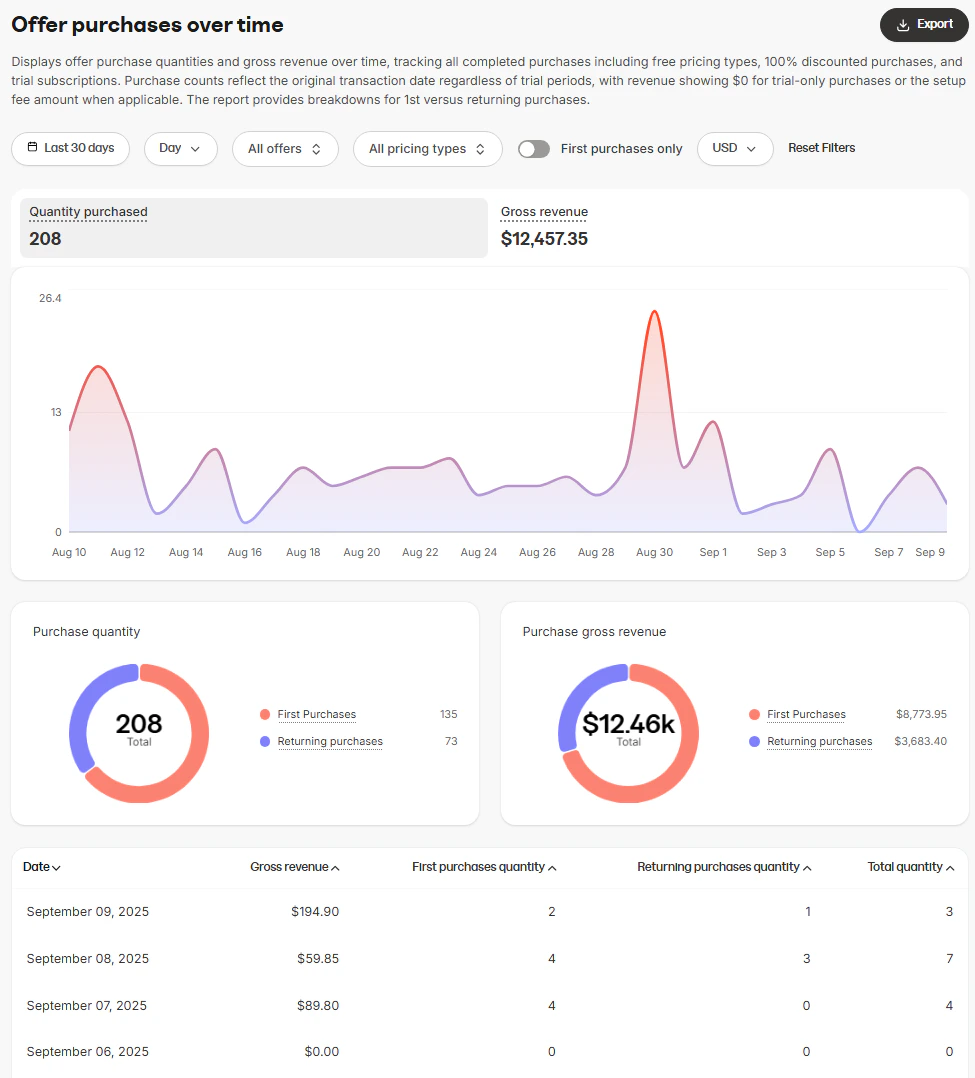975x1078 pixels.
Task: Click the download icon on the Export button
Action: [902, 24]
